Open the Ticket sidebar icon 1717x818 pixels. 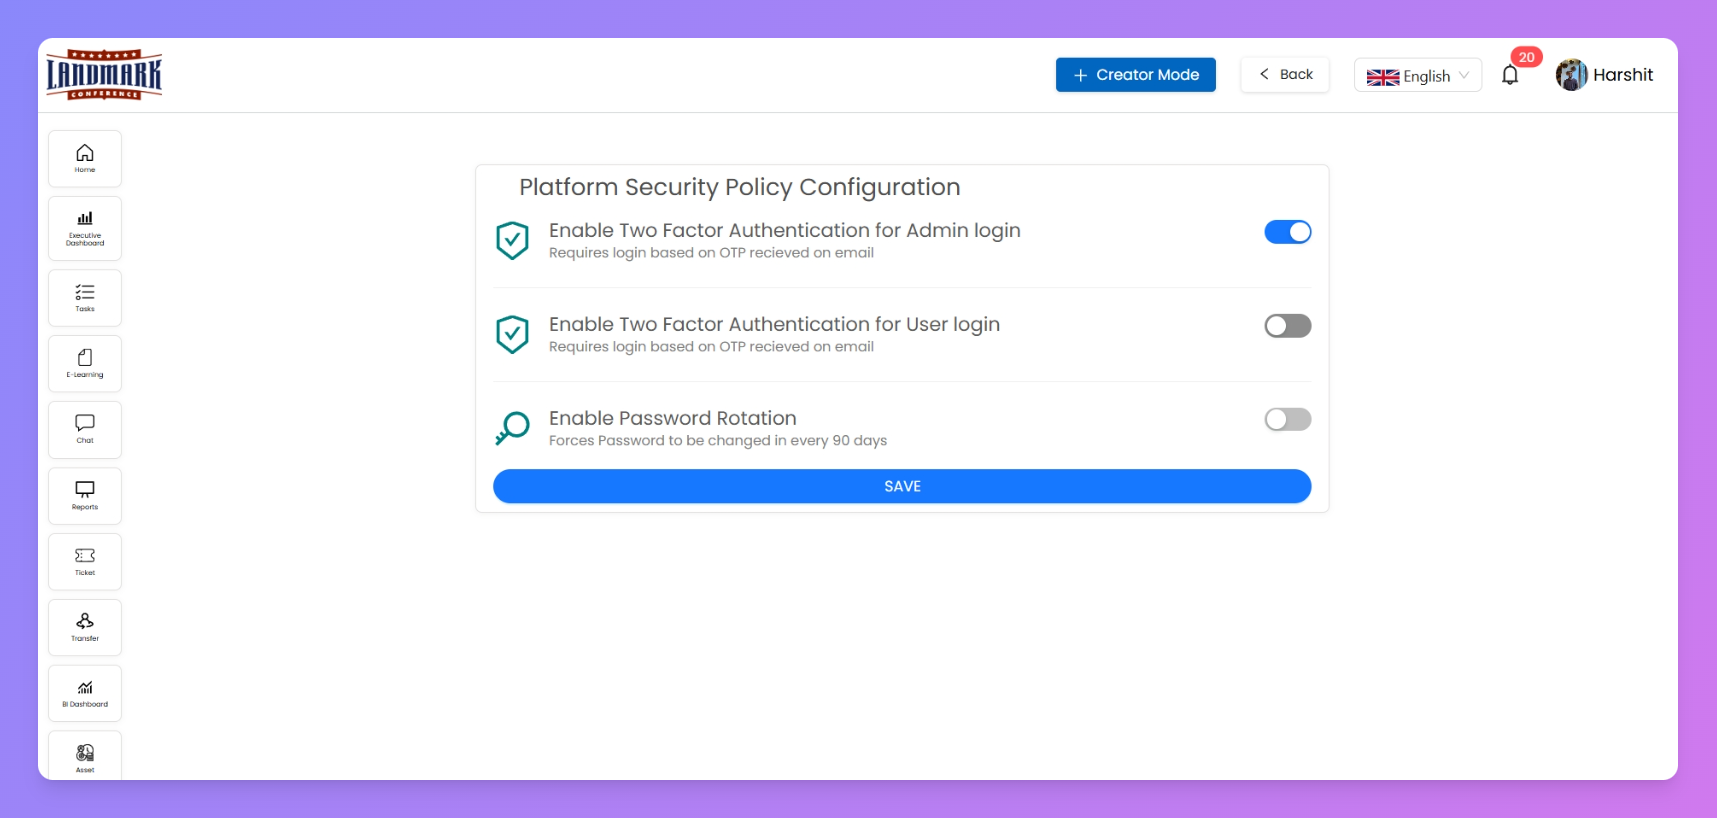coord(85,561)
